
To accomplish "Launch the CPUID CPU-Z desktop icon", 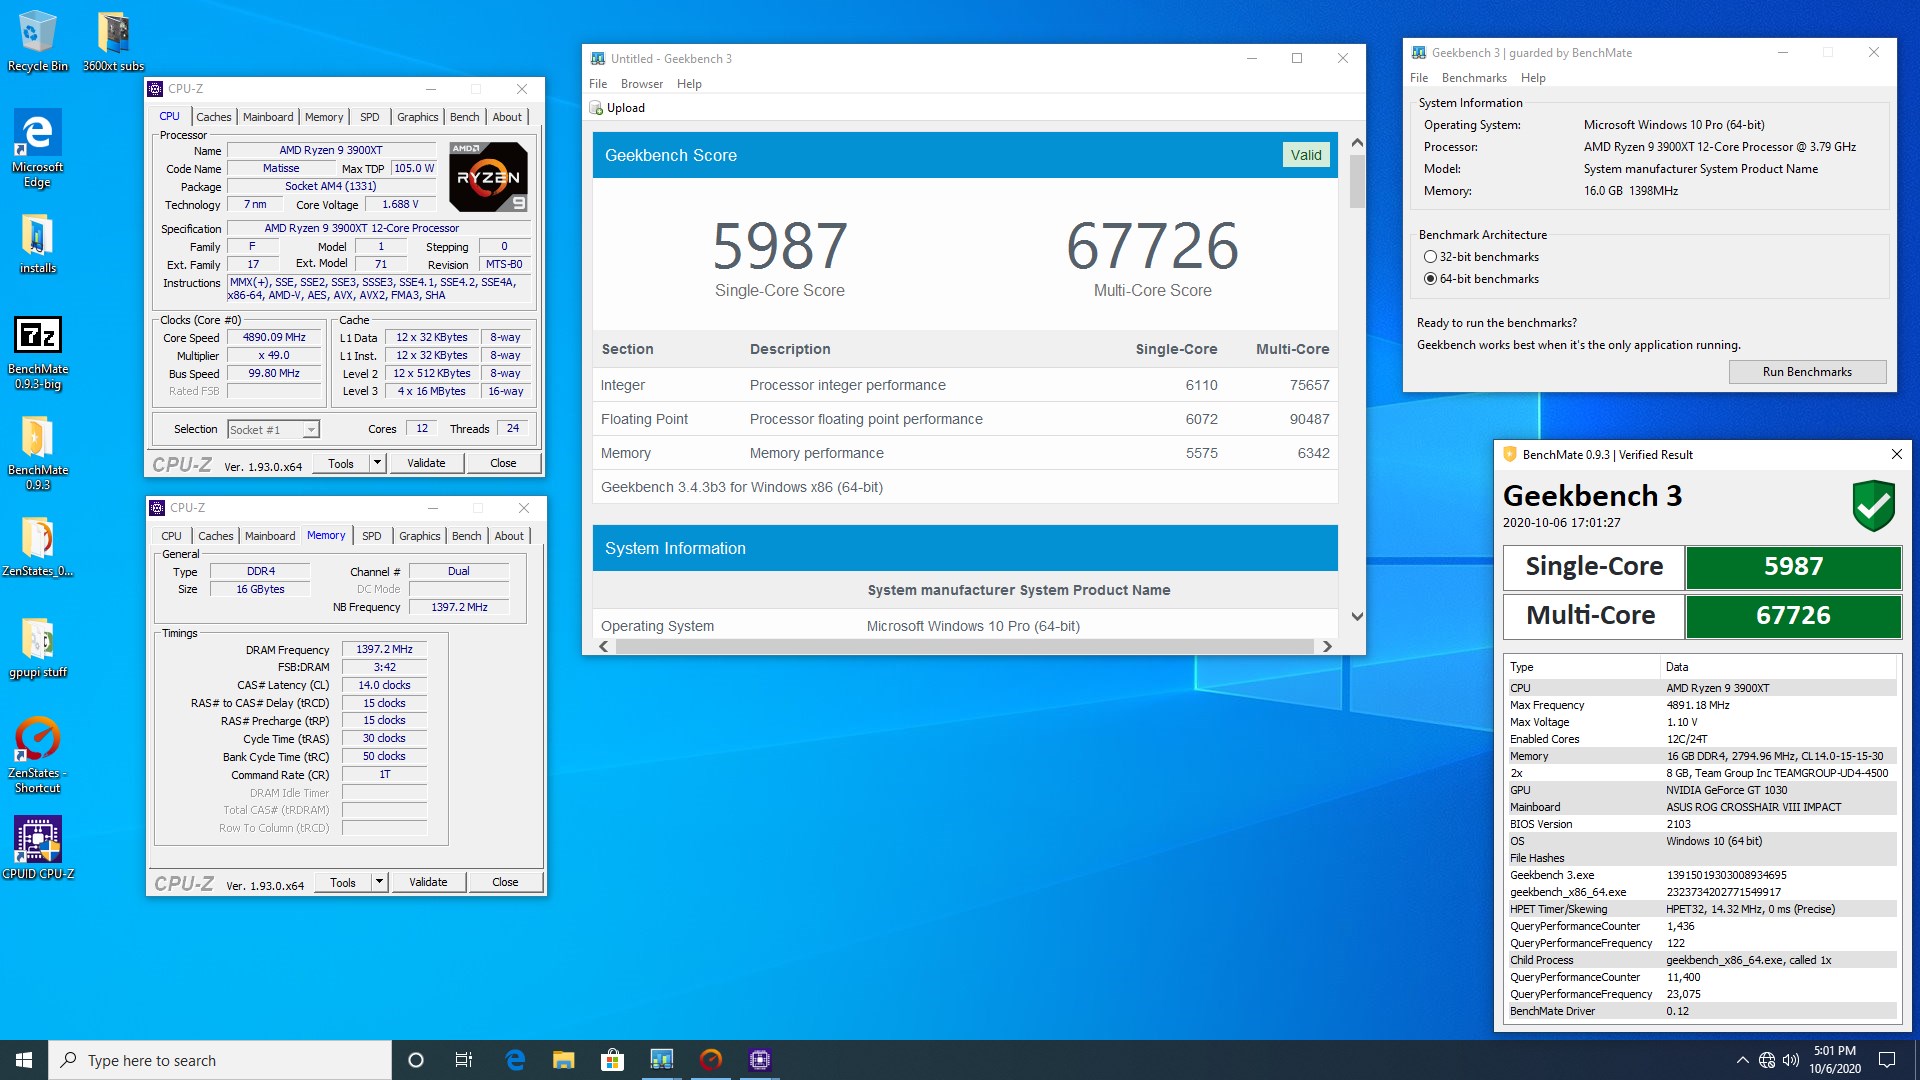I will pos(37,847).
